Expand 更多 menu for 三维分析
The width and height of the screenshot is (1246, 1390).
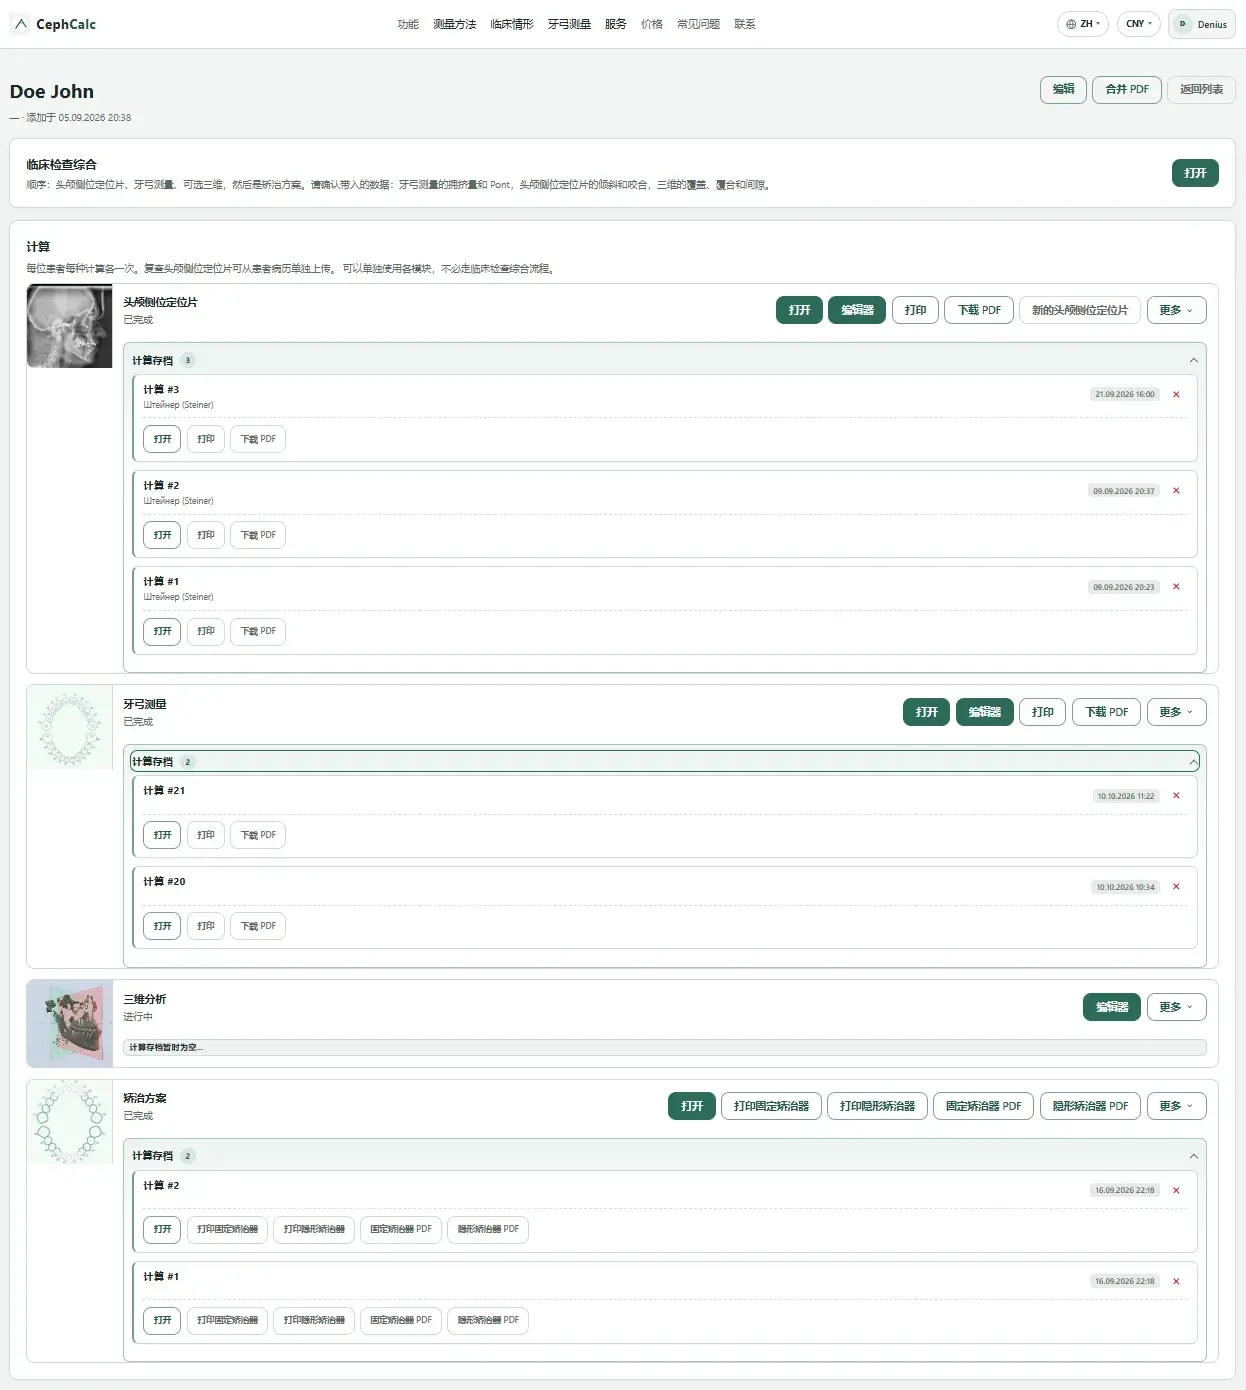click(1176, 1007)
